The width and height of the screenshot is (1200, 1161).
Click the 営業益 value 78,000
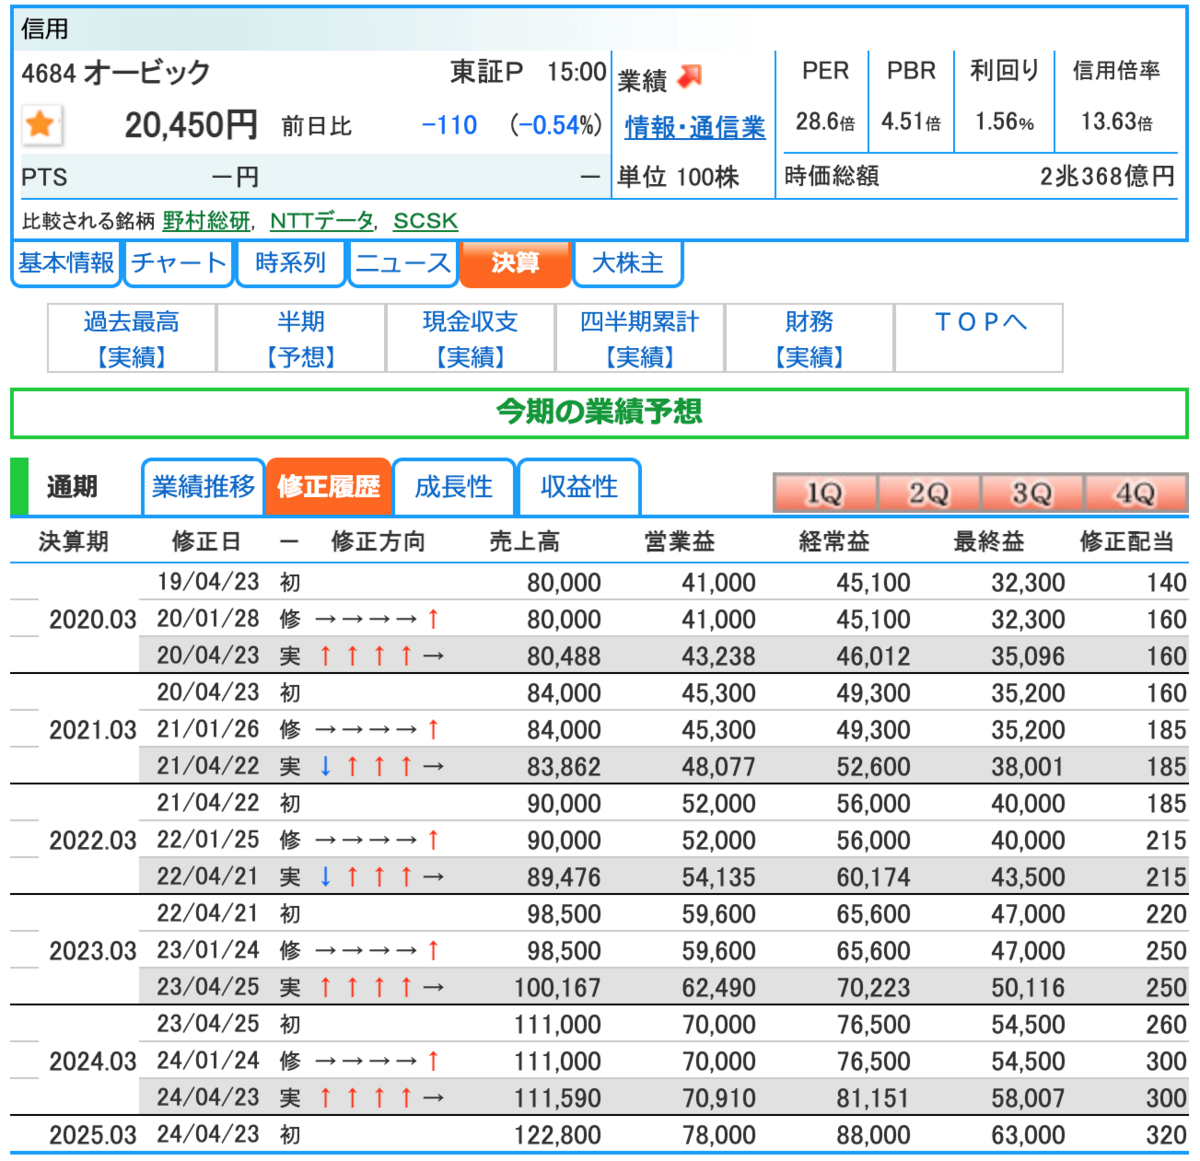click(718, 1136)
